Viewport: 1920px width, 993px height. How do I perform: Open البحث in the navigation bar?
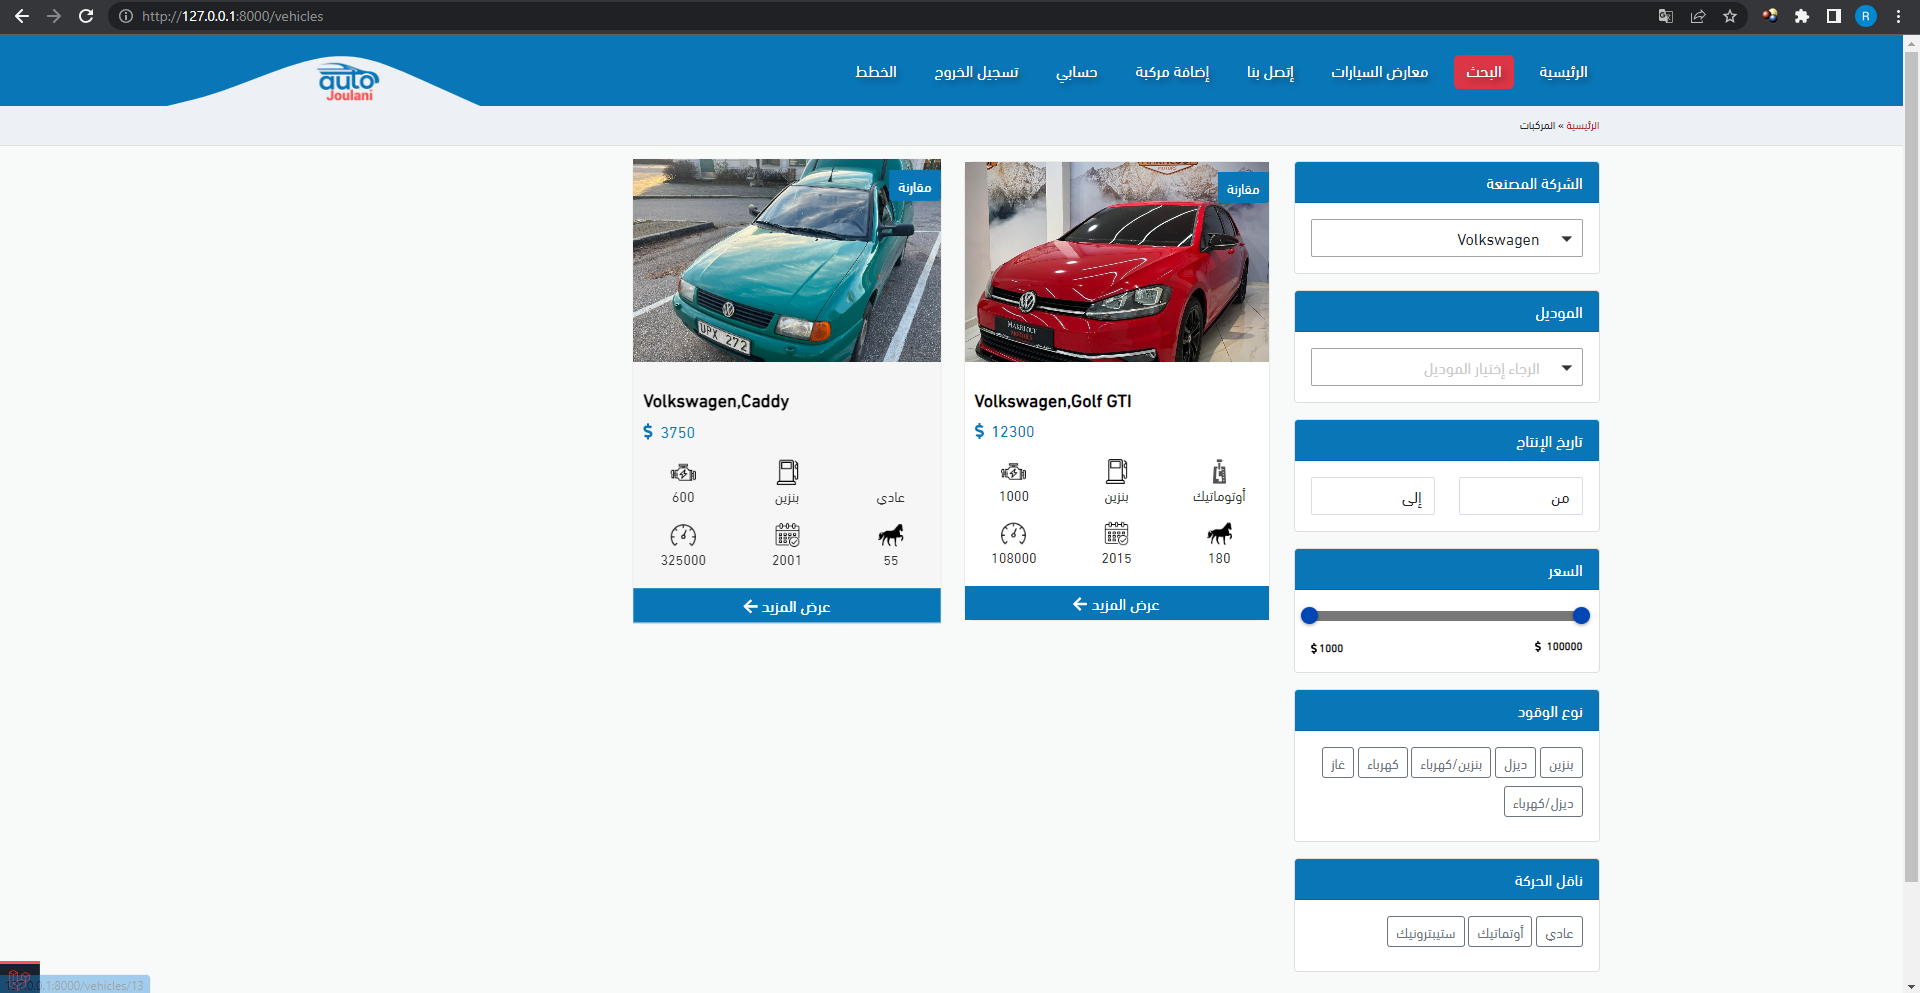point(1483,72)
